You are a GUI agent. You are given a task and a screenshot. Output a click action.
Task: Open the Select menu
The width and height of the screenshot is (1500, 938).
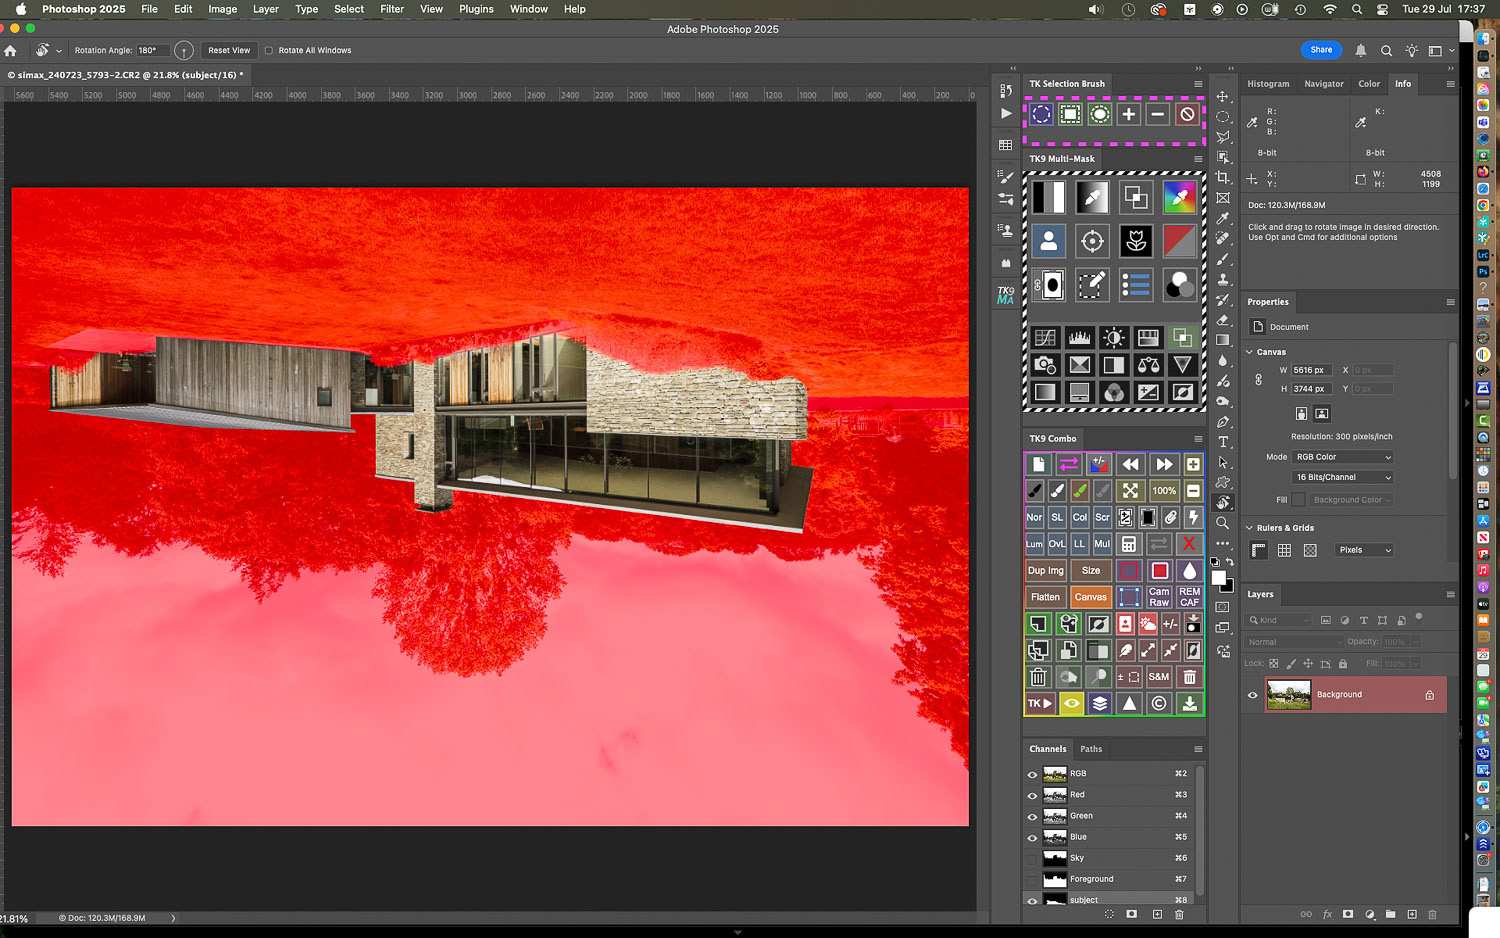[x=349, y=9]
